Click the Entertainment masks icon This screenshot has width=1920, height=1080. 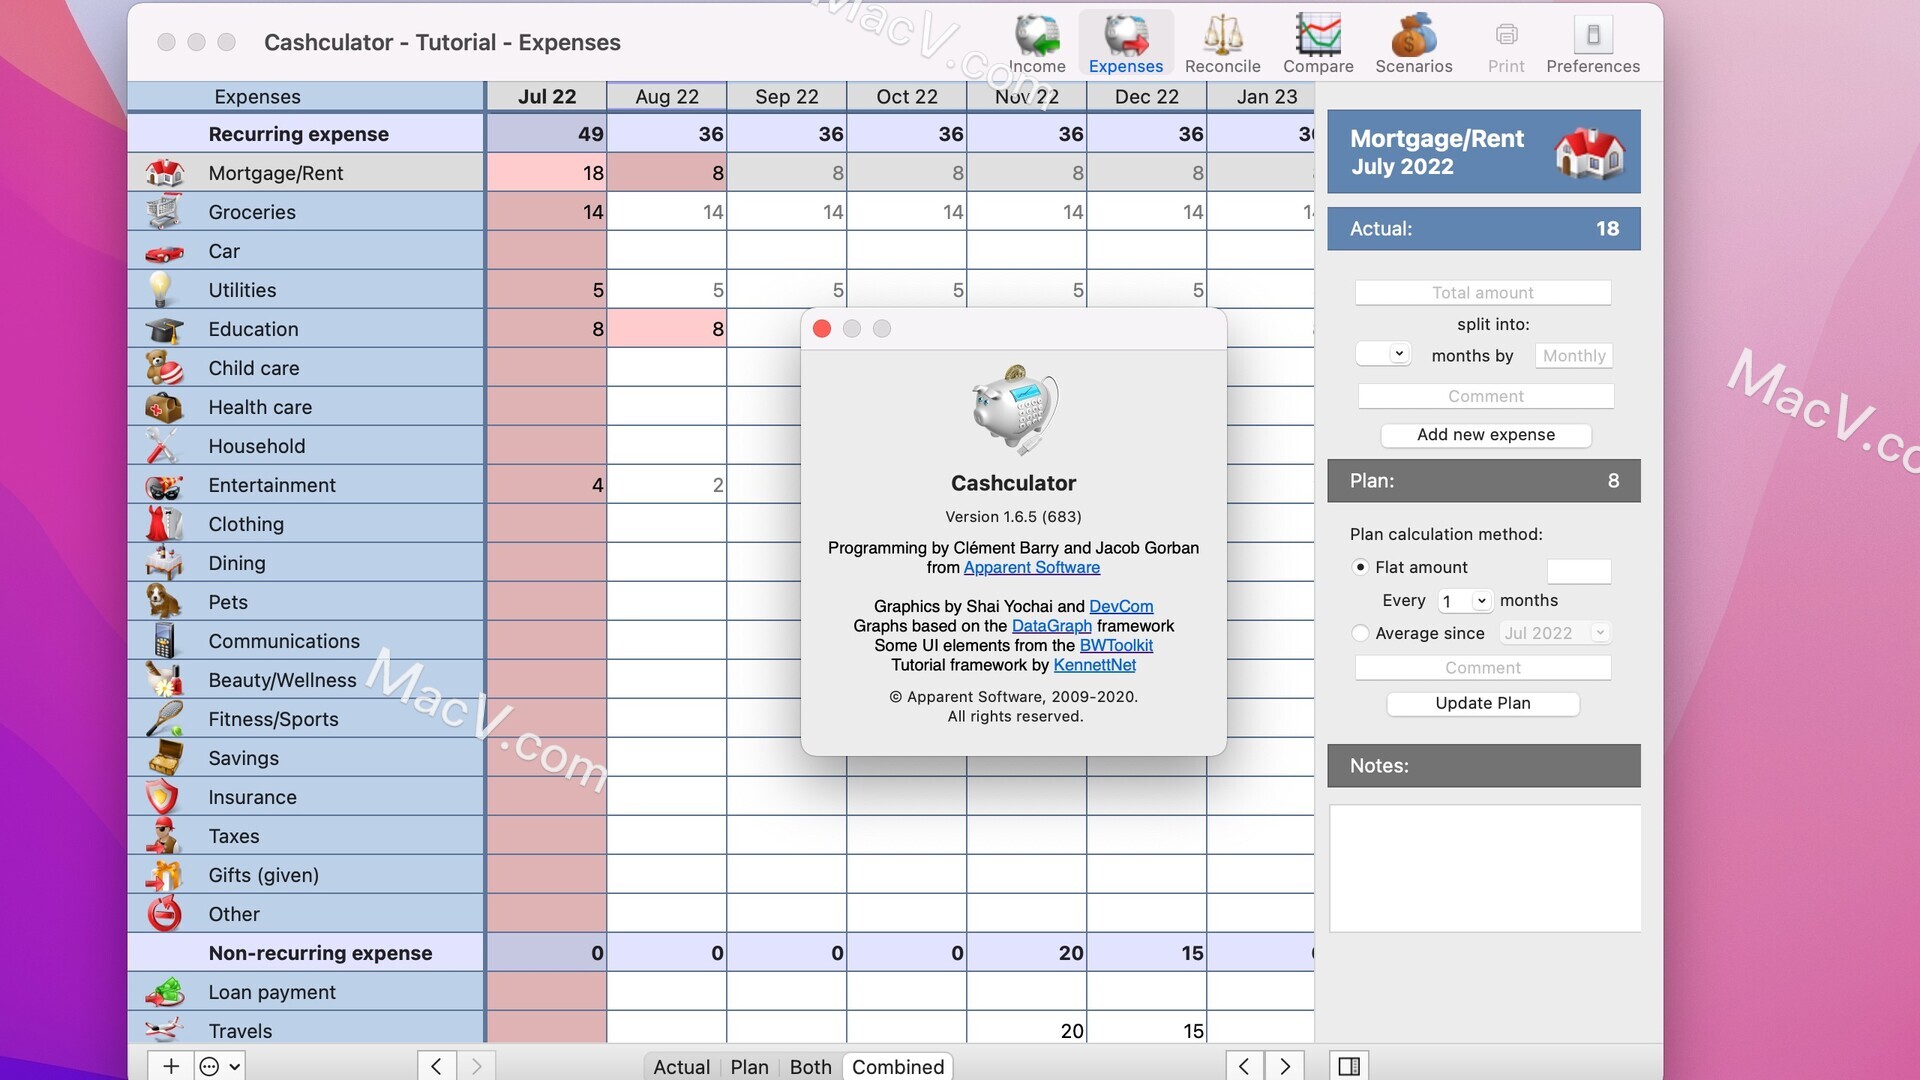click(164, 486)
